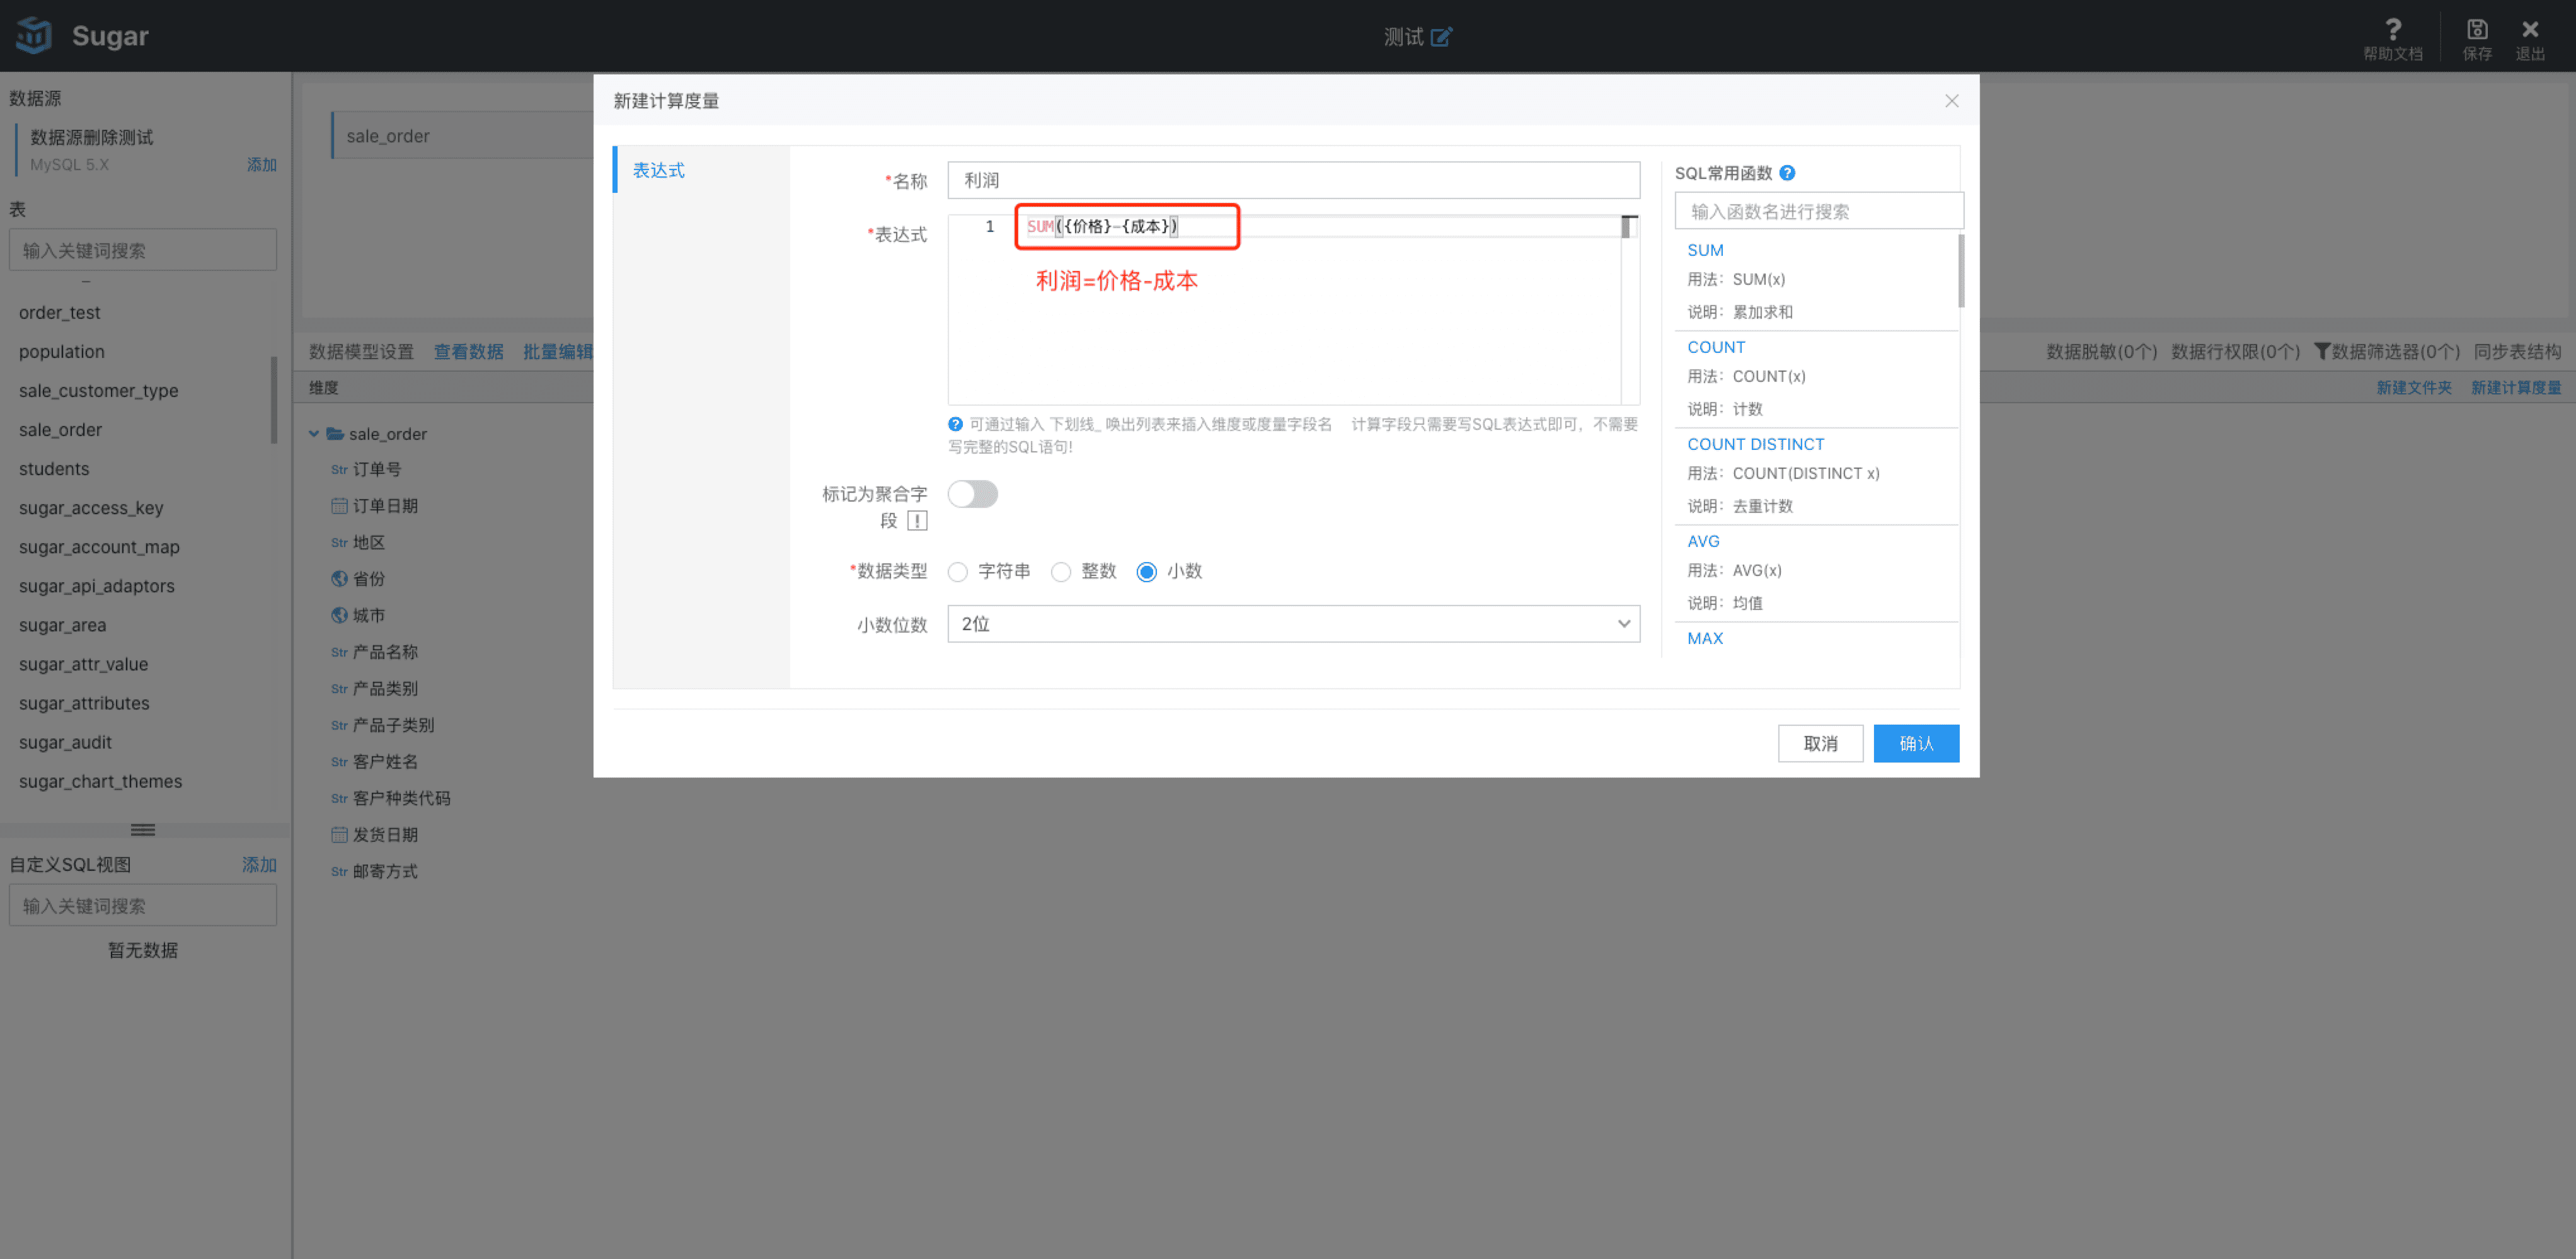Click the 产品名称 Str type icon
Screen dimensions: 2576x1259
tap(339, 653)
